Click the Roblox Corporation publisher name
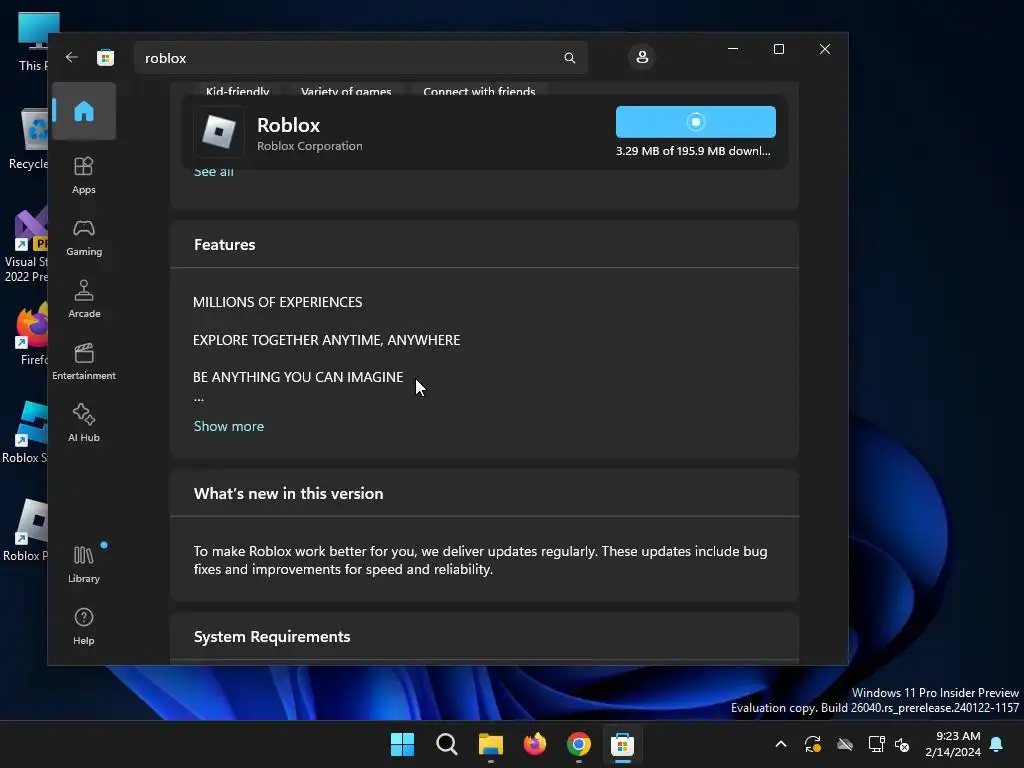 pyautogui.click(x=310, y=146)
